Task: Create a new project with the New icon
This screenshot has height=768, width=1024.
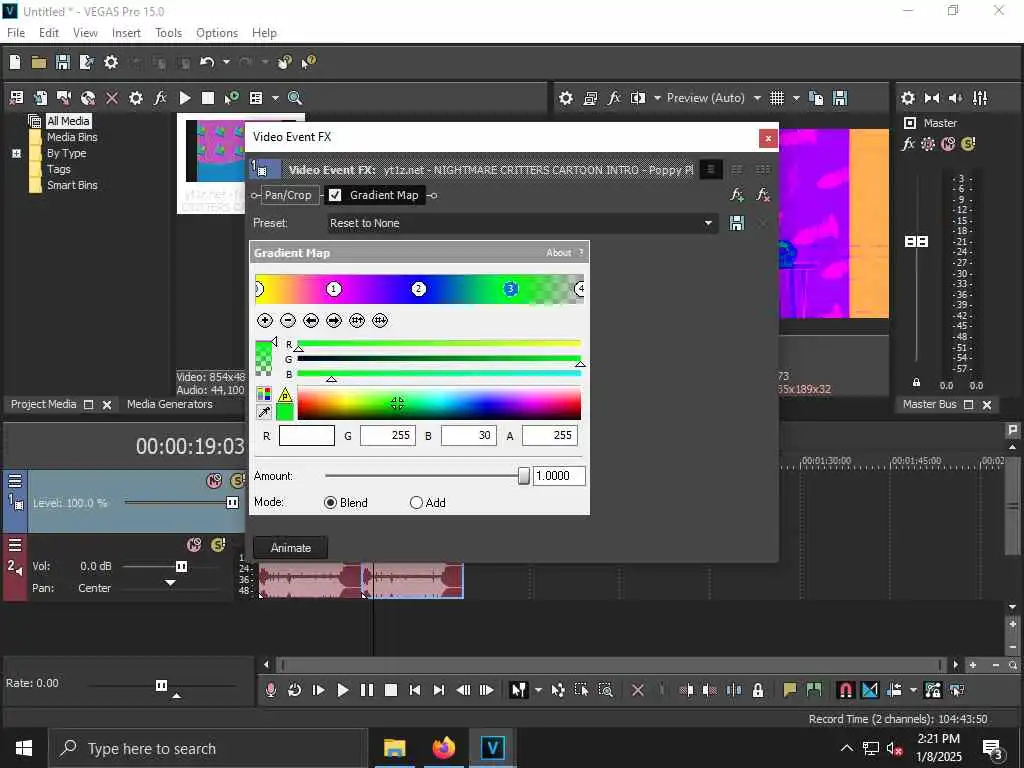Action: (15, 62)
